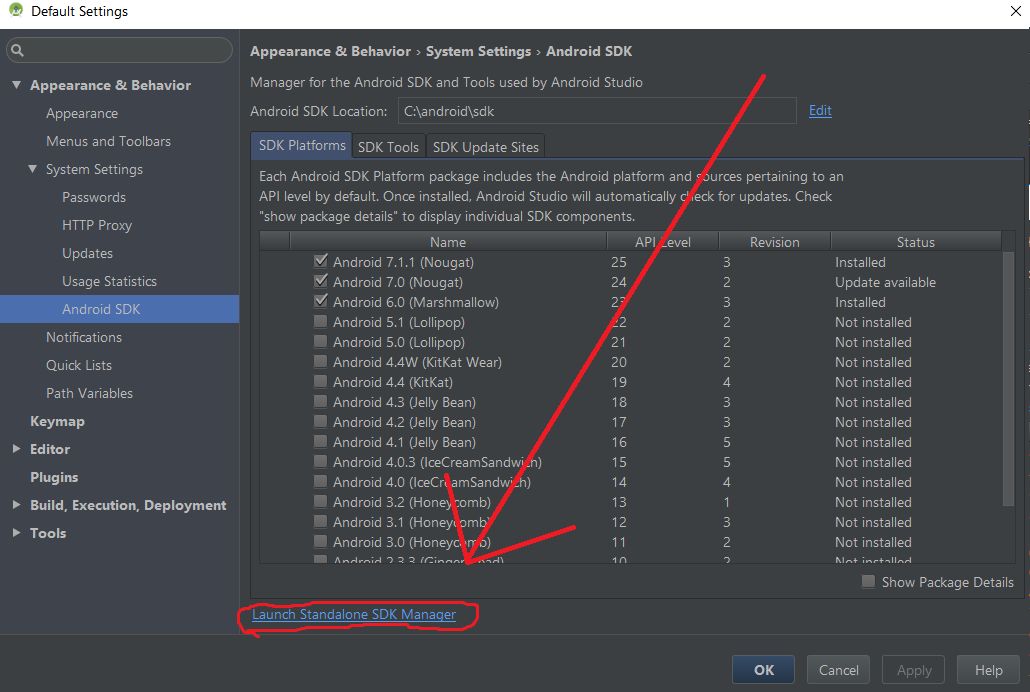Viewport: 1030px width, 692px height.
Task: Enable Show Package Details checkbox
Action: click(868, 582)
